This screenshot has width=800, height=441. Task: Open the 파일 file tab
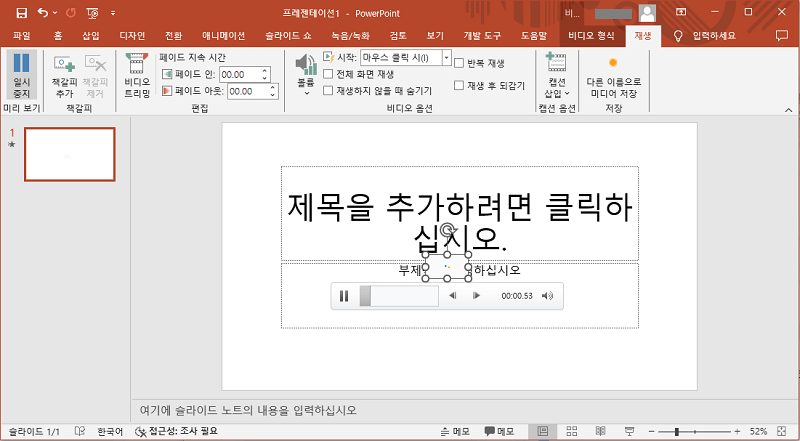pyautogui.click(x=21, y=36)
